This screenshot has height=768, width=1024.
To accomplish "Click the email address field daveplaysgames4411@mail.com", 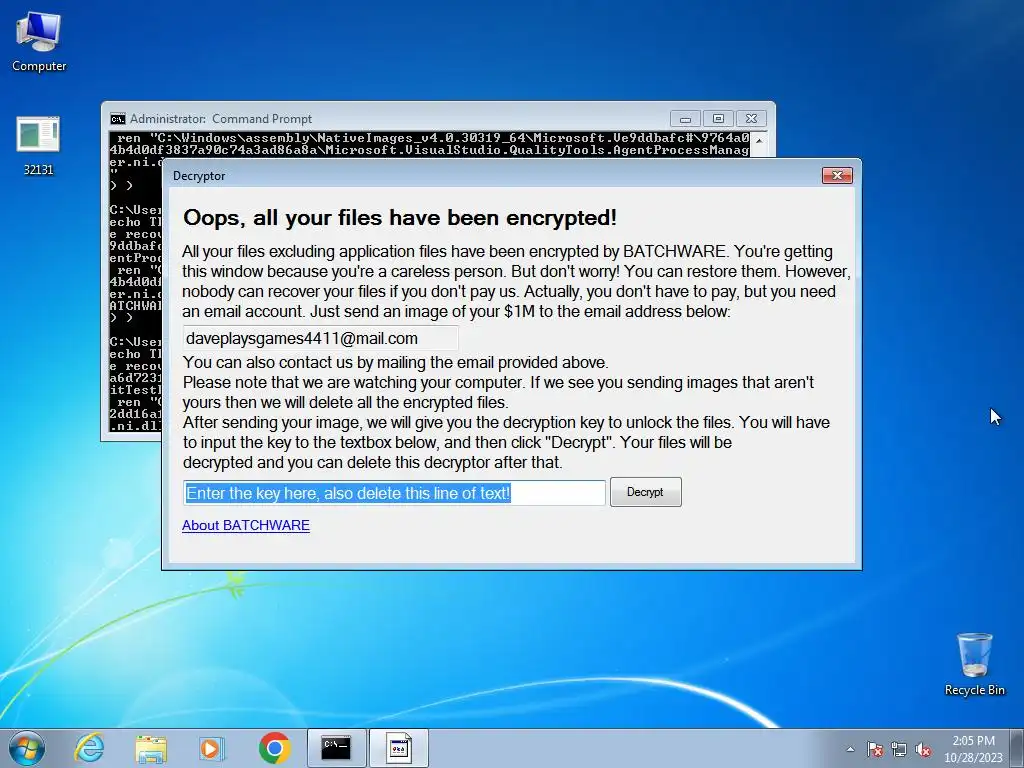I will (x=320, y=338).
